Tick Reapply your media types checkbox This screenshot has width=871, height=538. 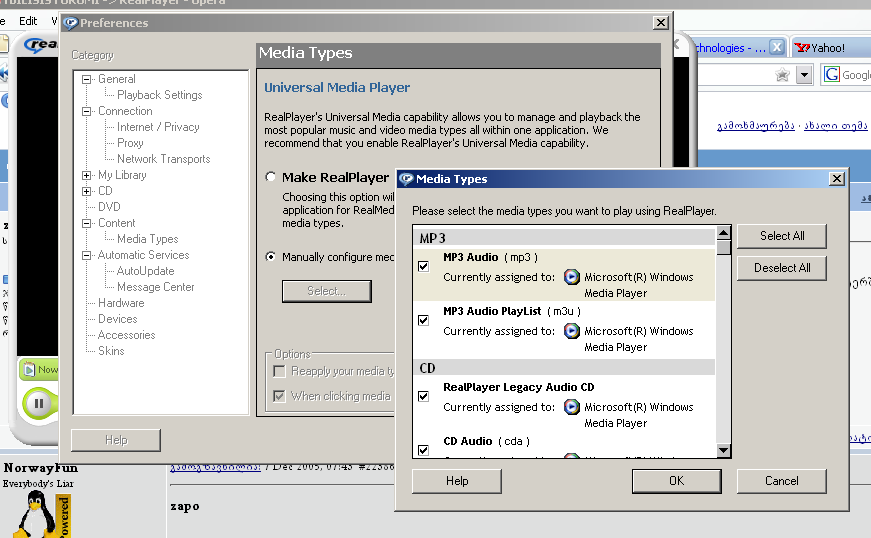pos(279,371)
